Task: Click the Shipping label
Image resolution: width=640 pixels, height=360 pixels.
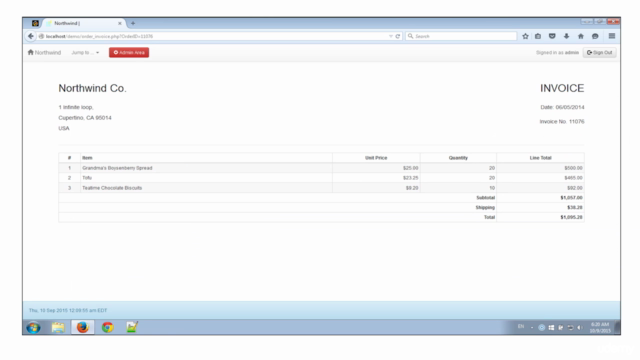Action: [485, 207]
